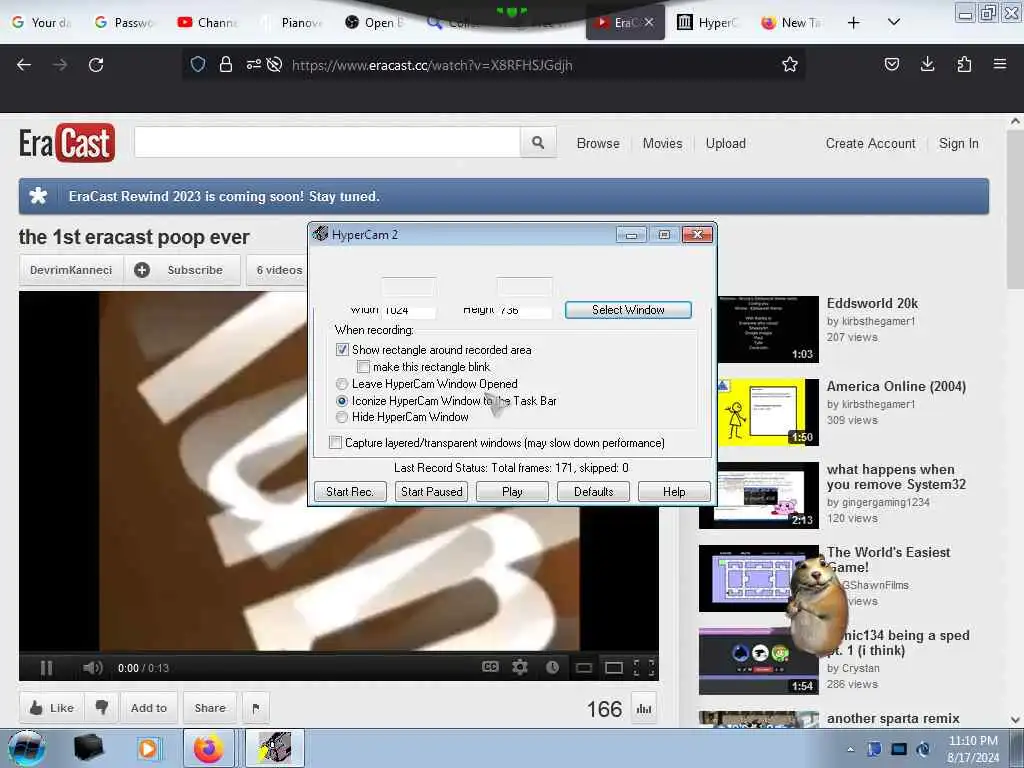Enable make this rectangle blink
Image resolution: width=1024 pixels, height=768 pixels.
click(364, 366)
